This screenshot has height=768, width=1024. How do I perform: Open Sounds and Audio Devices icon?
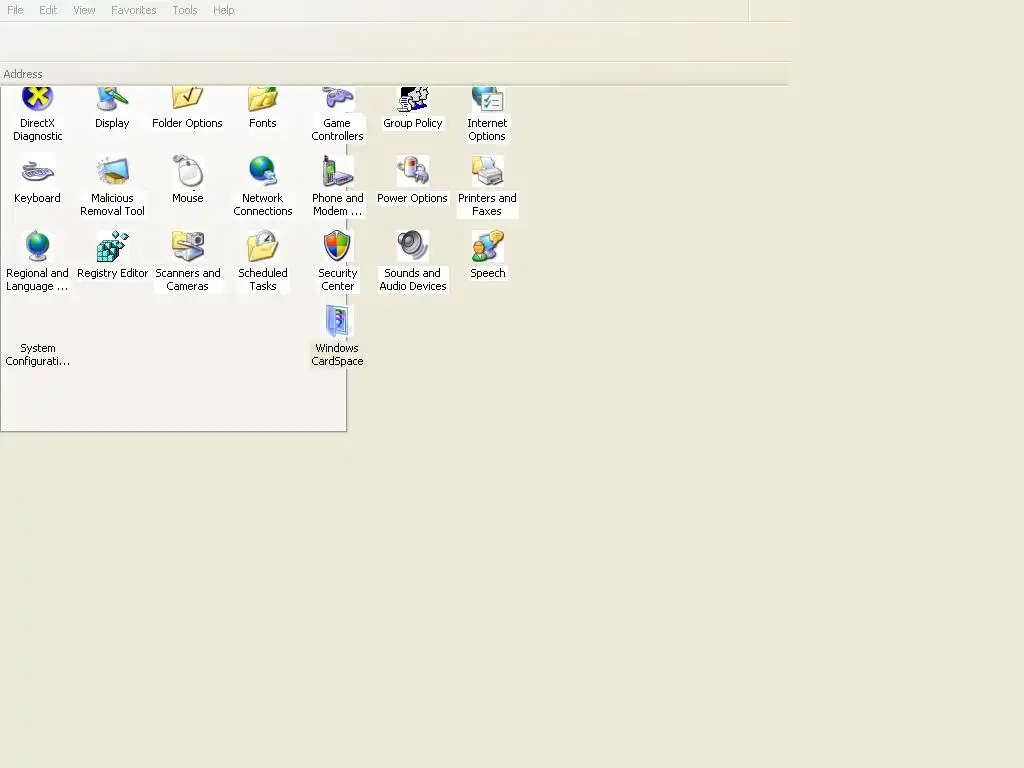tap(413, 246)
